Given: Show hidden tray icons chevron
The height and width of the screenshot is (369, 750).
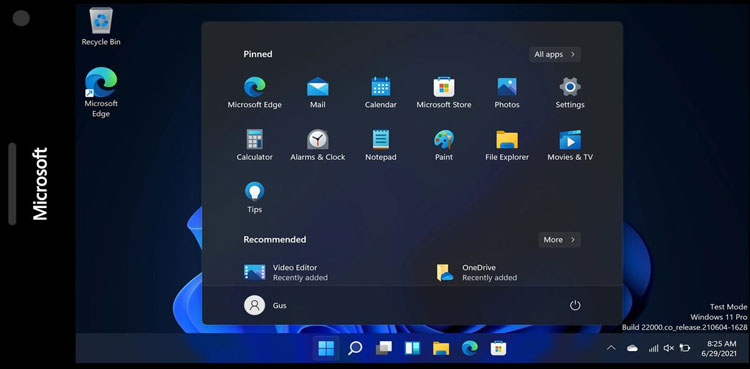Looking at the screenshot, I should pyautogui.click(x=611, y=348).
